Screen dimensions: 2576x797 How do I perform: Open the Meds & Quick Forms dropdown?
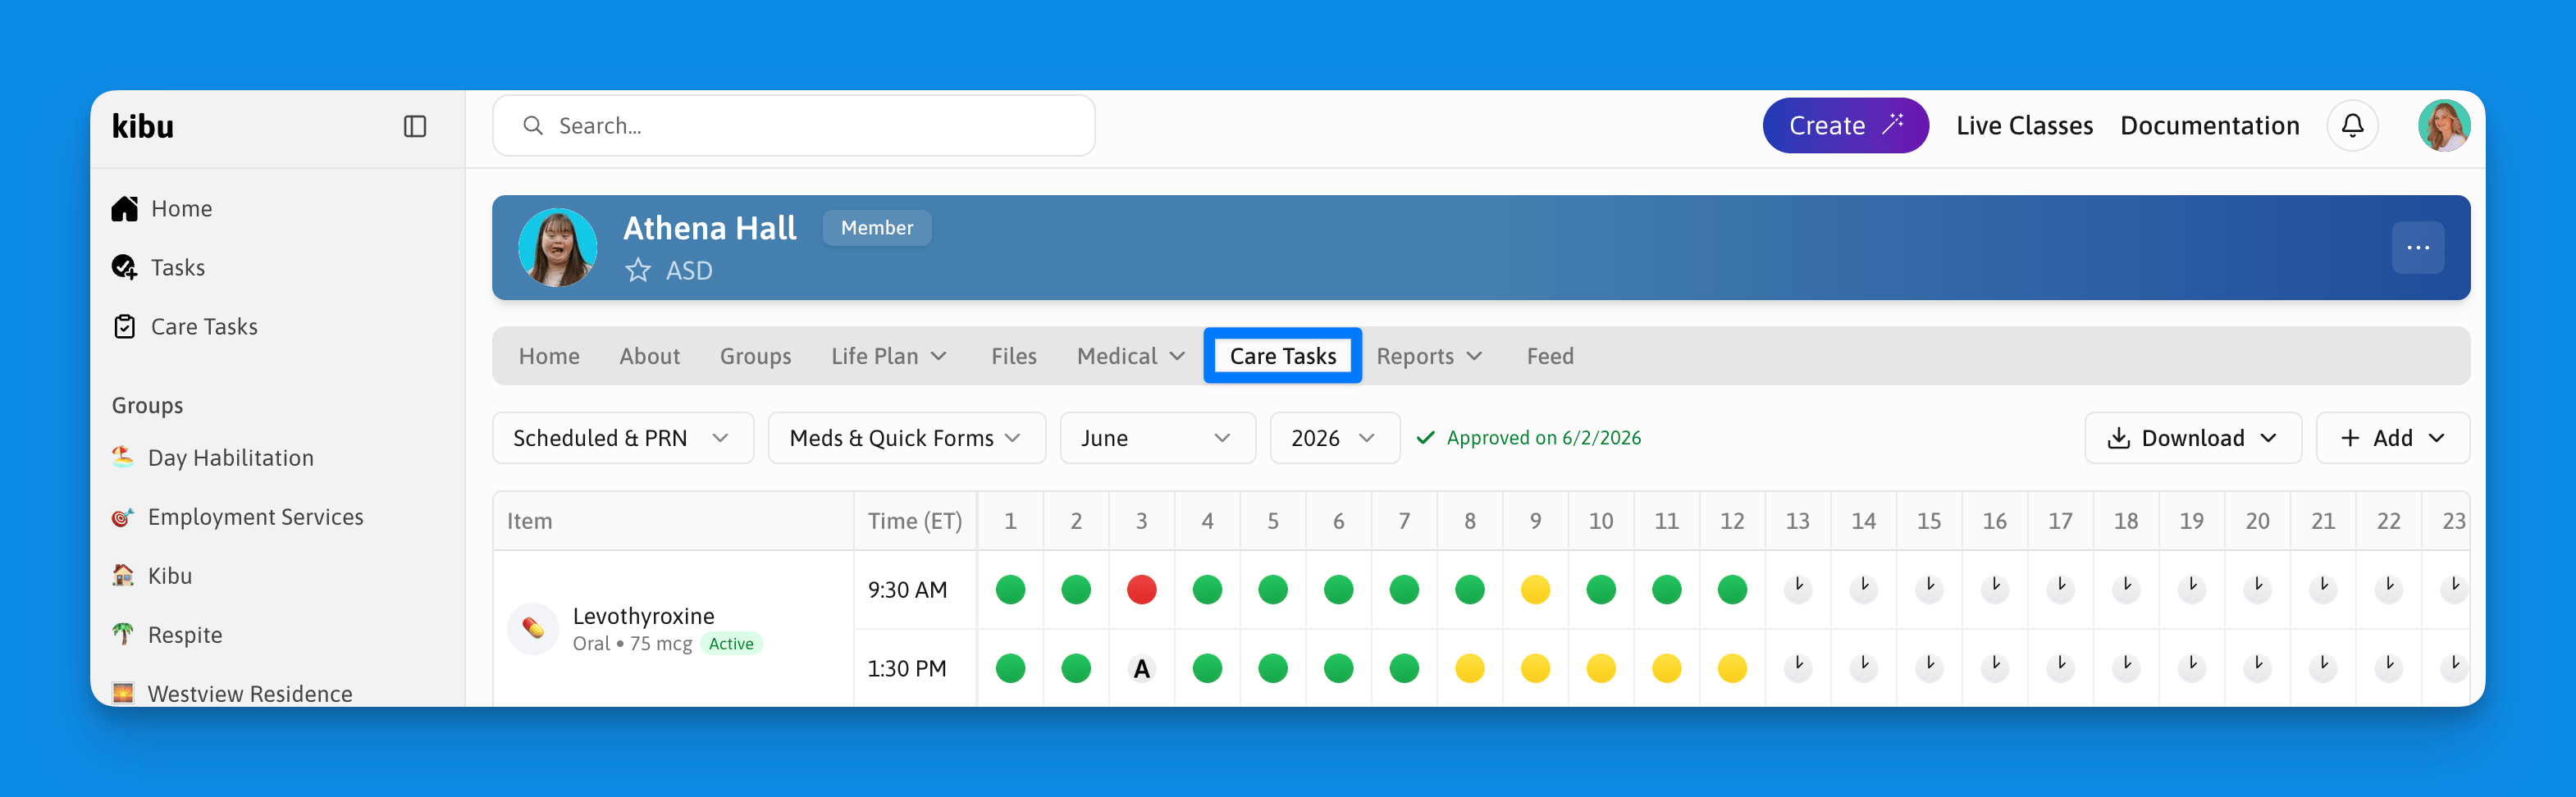[907, 438]
